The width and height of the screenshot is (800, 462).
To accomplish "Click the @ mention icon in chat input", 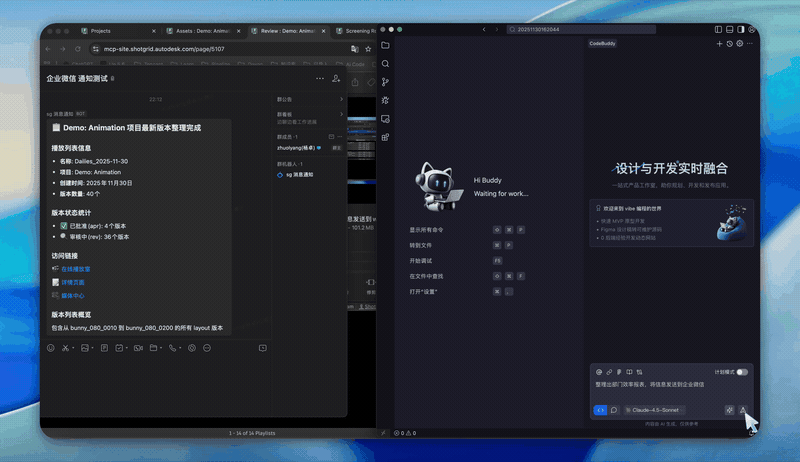I will (x=599, y=372).
